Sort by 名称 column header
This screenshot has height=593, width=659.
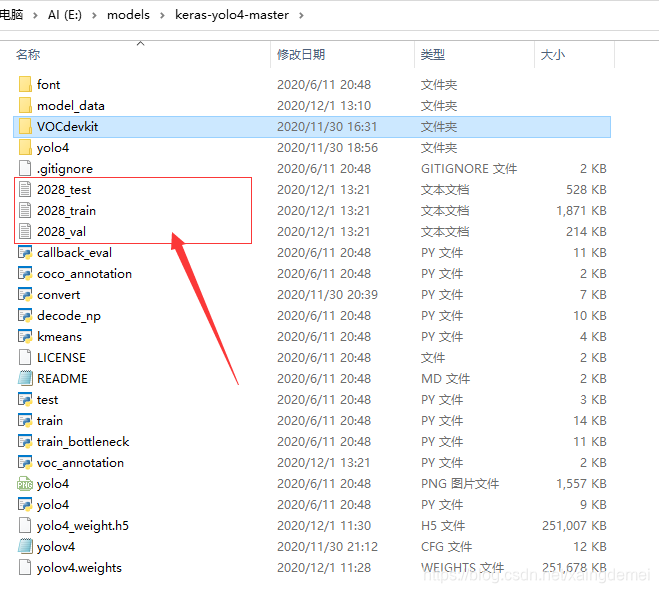tap(28, 54)
